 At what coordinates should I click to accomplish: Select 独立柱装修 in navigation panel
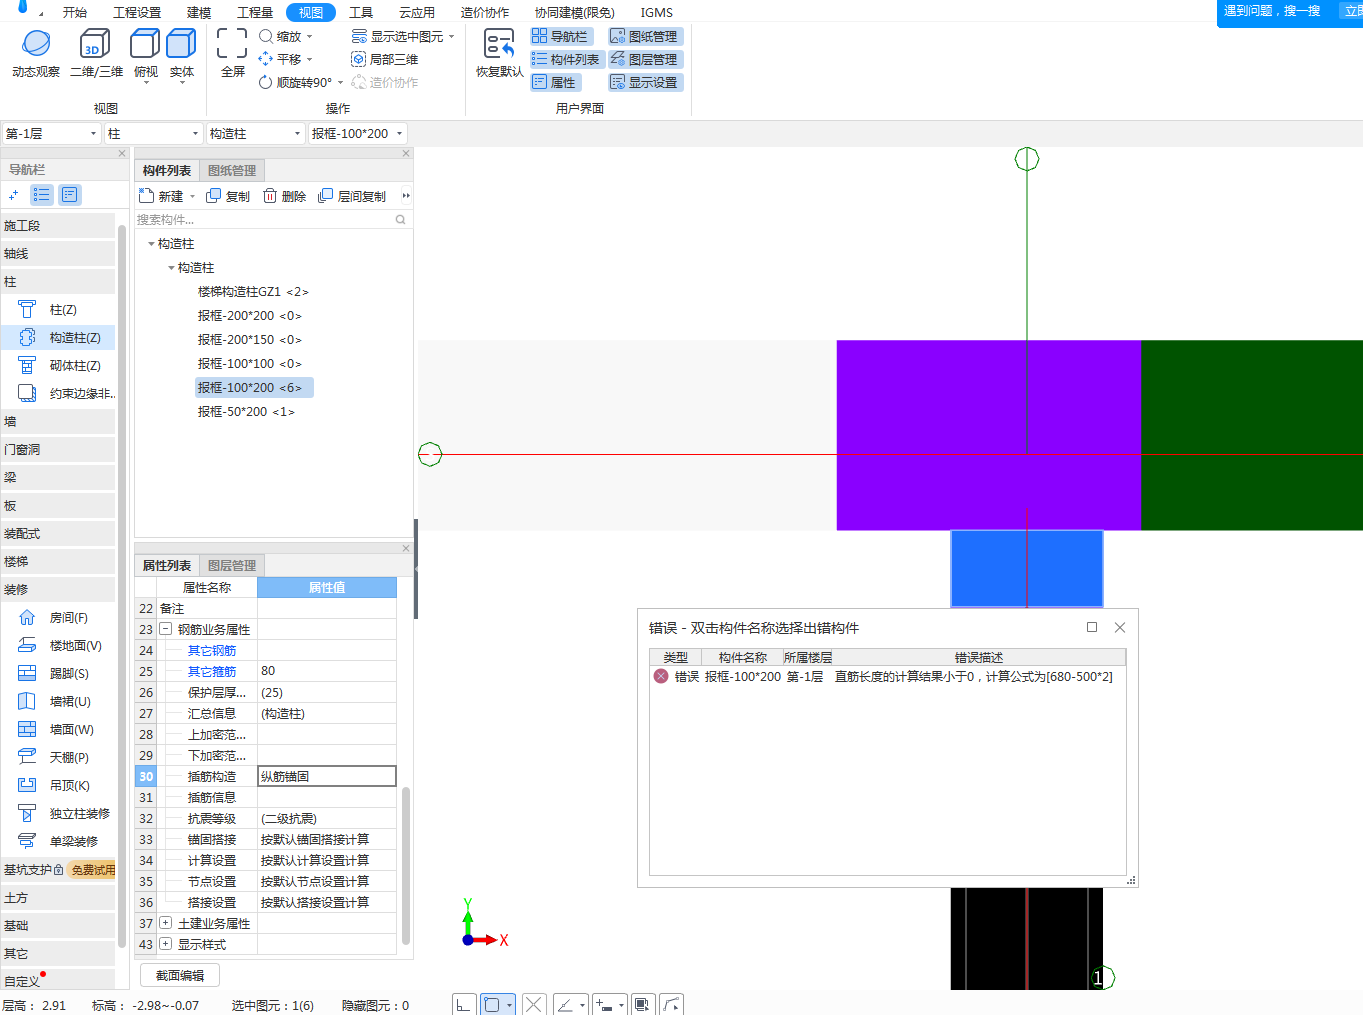click(x=58, y=814)
